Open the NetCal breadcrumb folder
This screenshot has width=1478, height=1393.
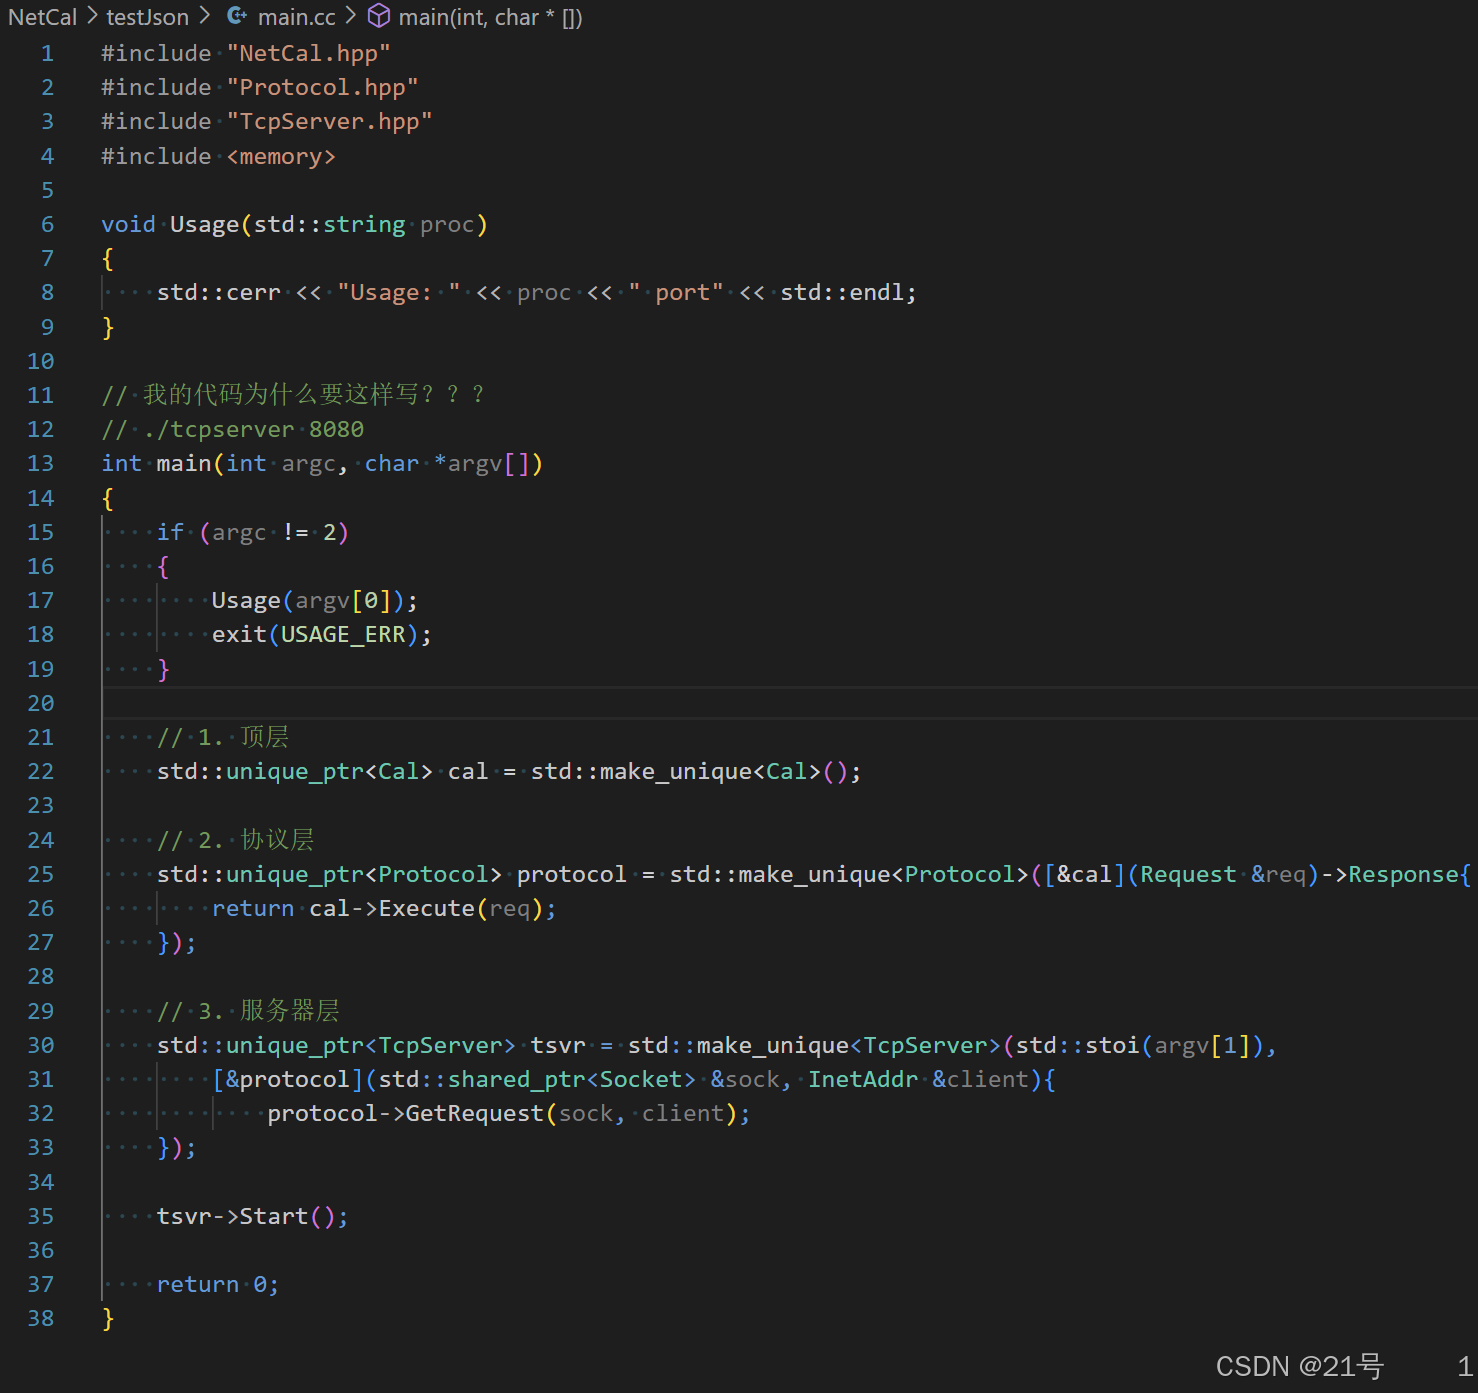(43, 17)
